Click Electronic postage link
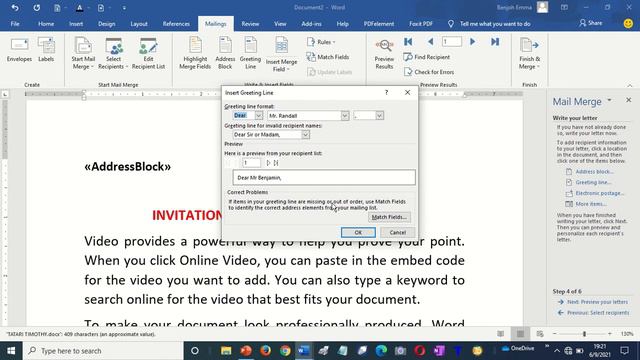 coord(600,193)
